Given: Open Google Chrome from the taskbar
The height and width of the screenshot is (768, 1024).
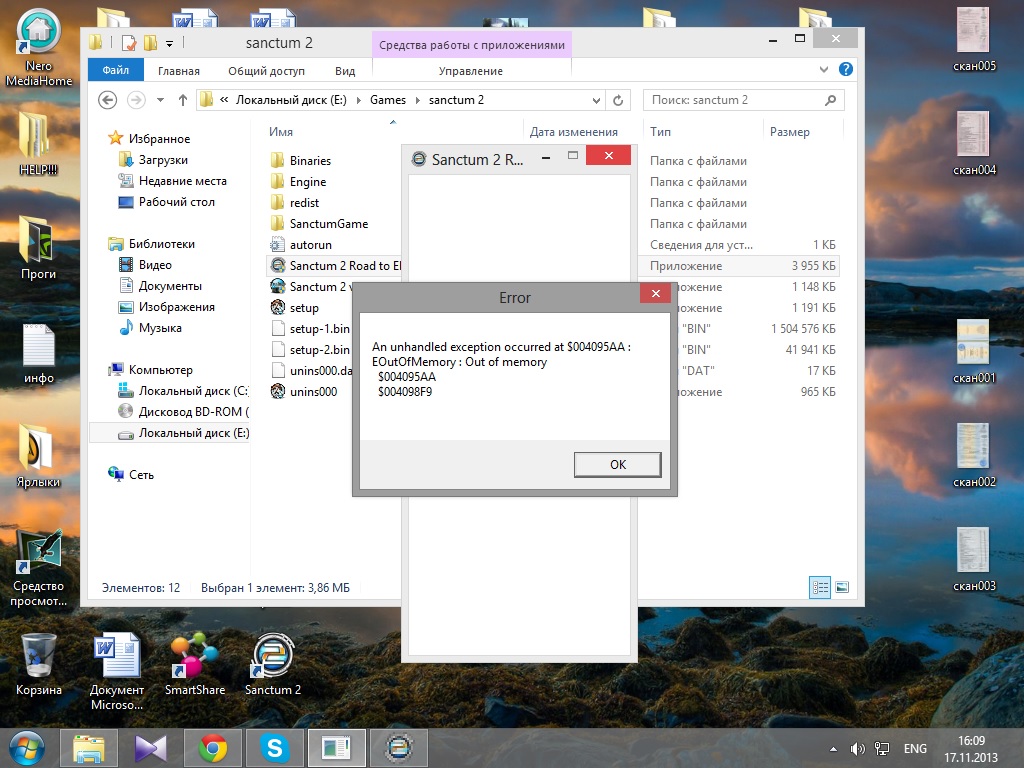Looking at the screenshot, I should [x=213, y=748].
